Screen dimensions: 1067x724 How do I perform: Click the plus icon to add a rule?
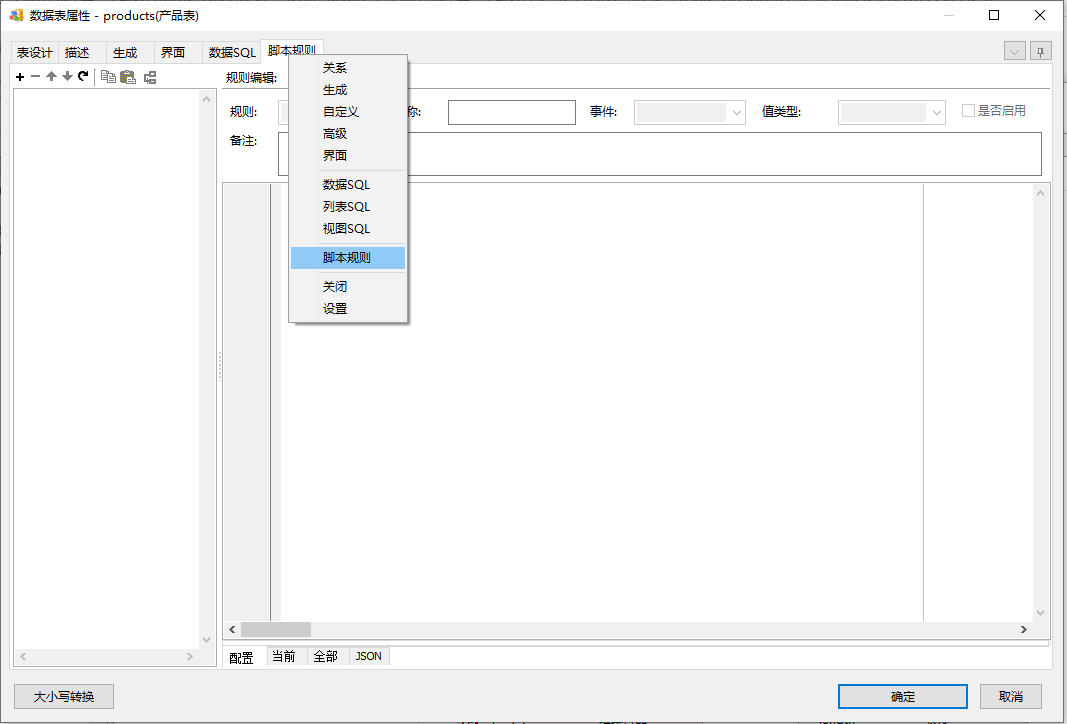pos(20,77)
